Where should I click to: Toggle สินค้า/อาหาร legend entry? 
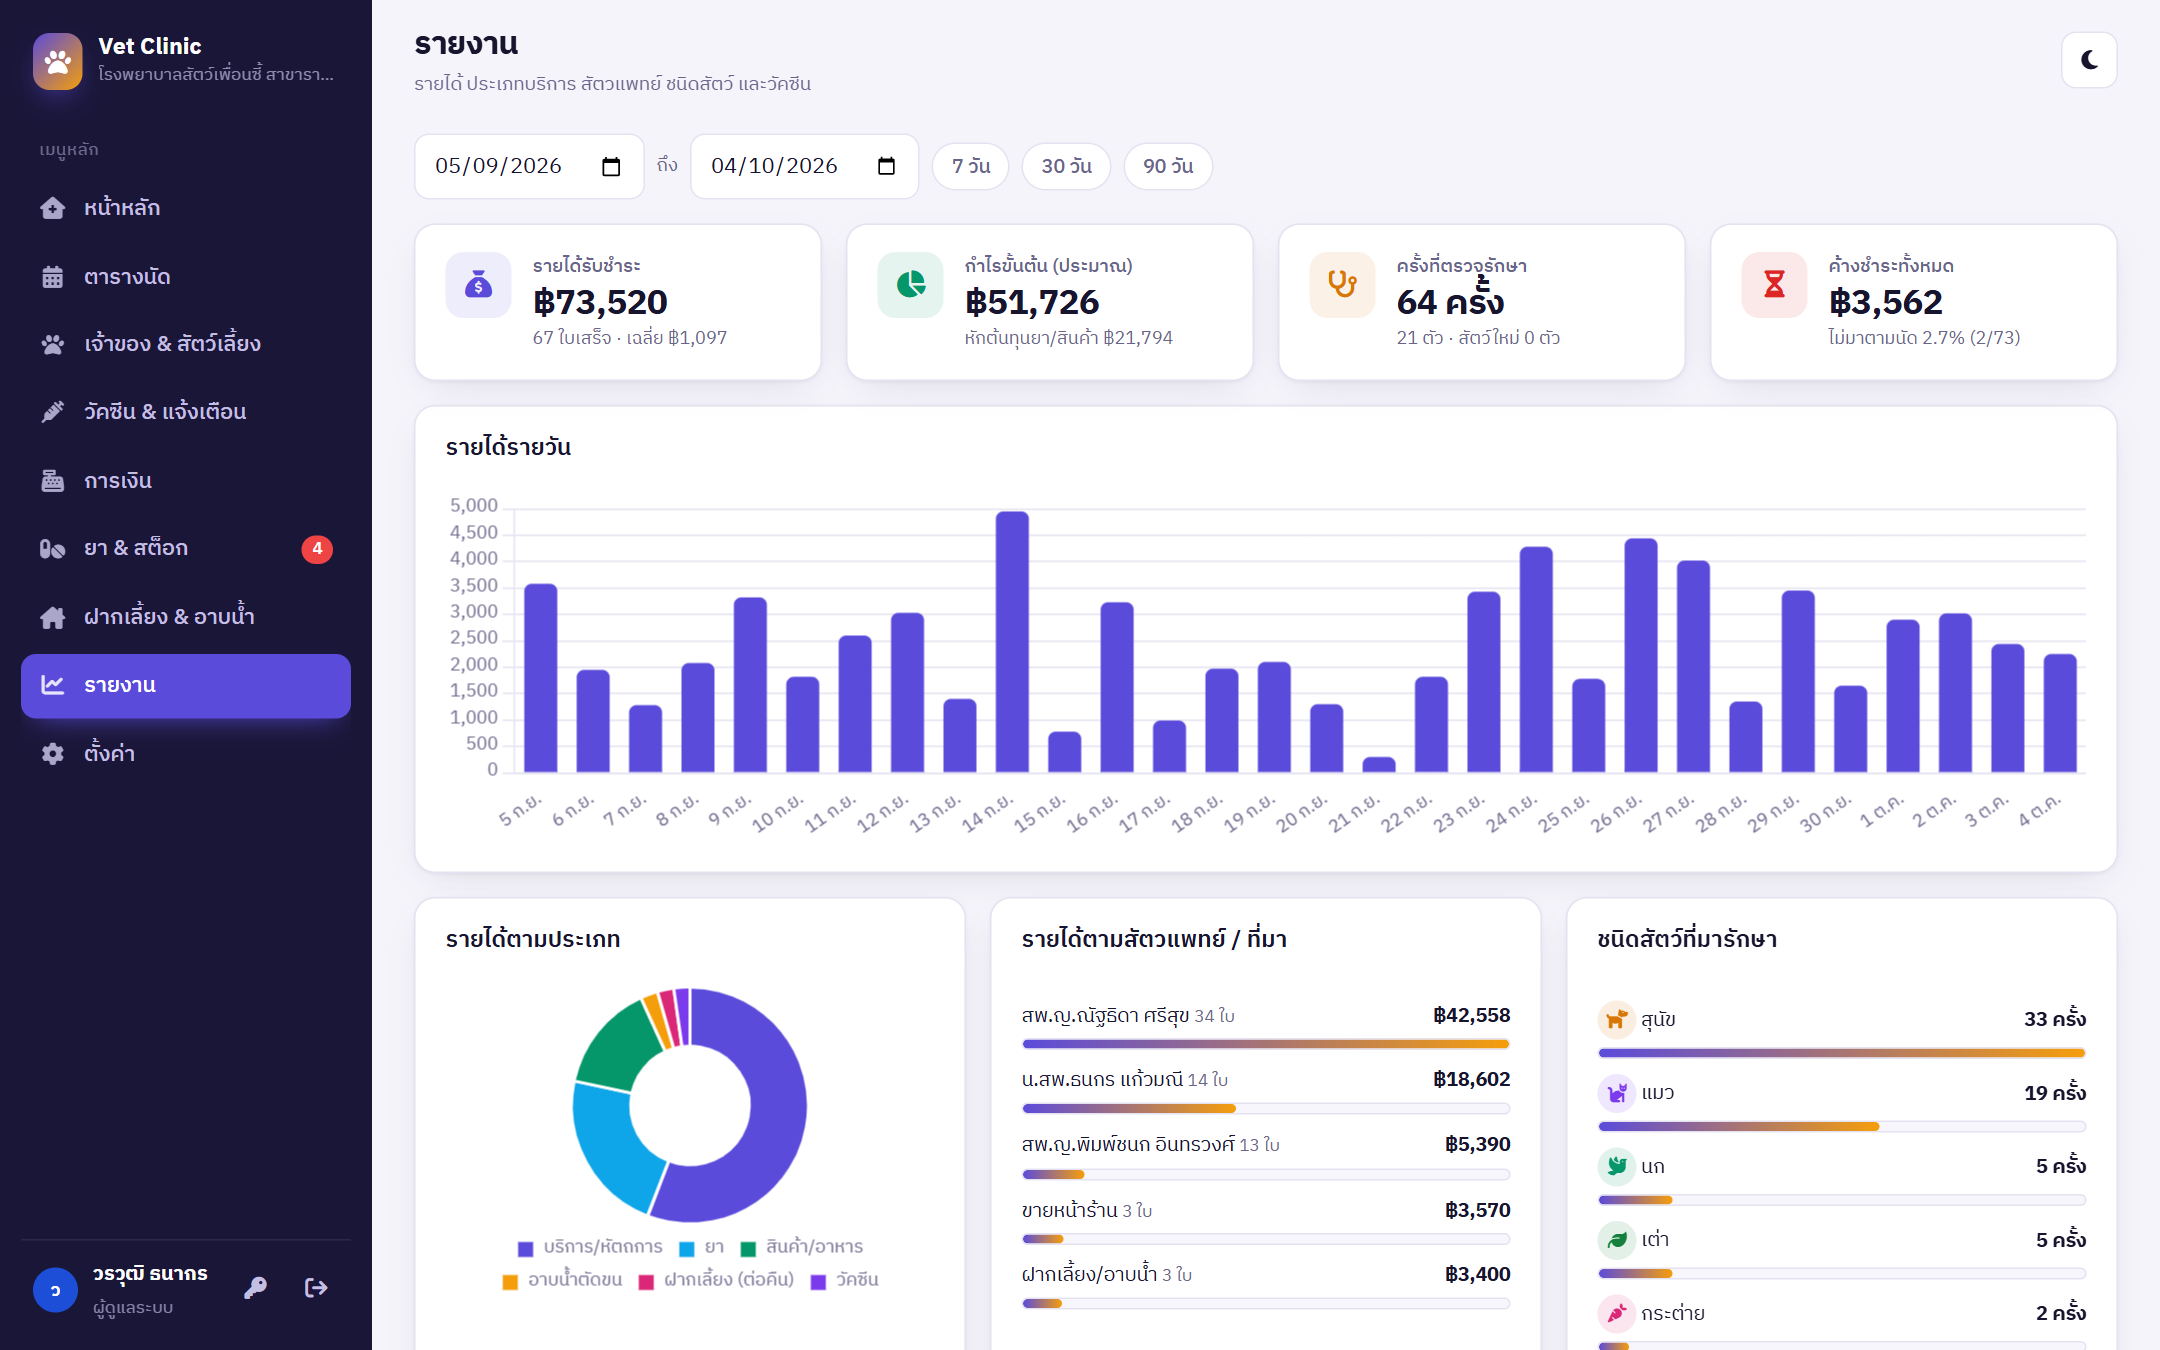pyautogui.click(x=802, y=1247)
